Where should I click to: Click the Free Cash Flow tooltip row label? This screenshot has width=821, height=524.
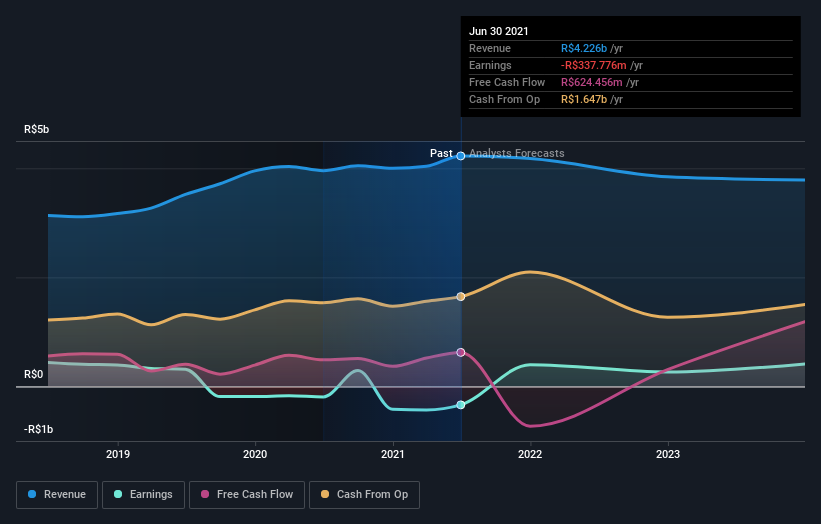(x=507, y=83)
